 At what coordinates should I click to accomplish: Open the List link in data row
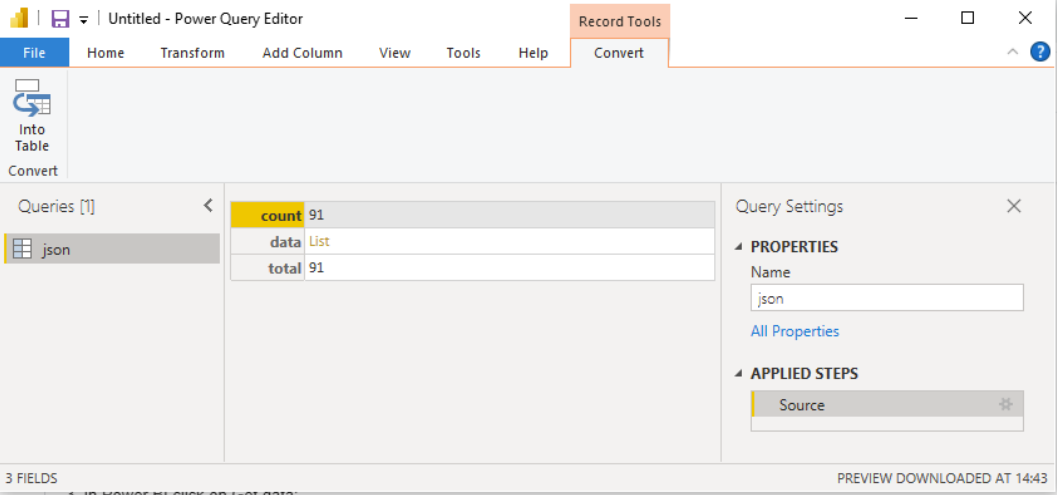tap(320, 241)
